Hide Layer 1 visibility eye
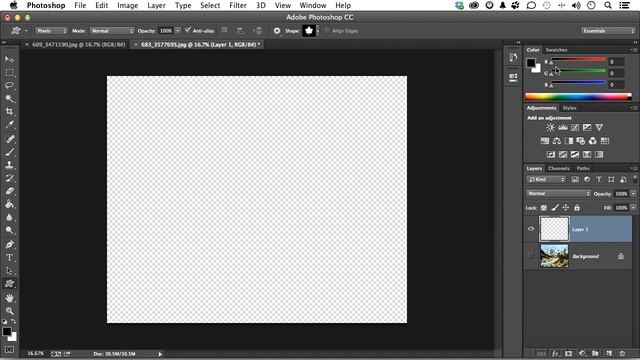The height and width of the screenshot is (360, 640). pyautogui.click(x=531, y=229)
